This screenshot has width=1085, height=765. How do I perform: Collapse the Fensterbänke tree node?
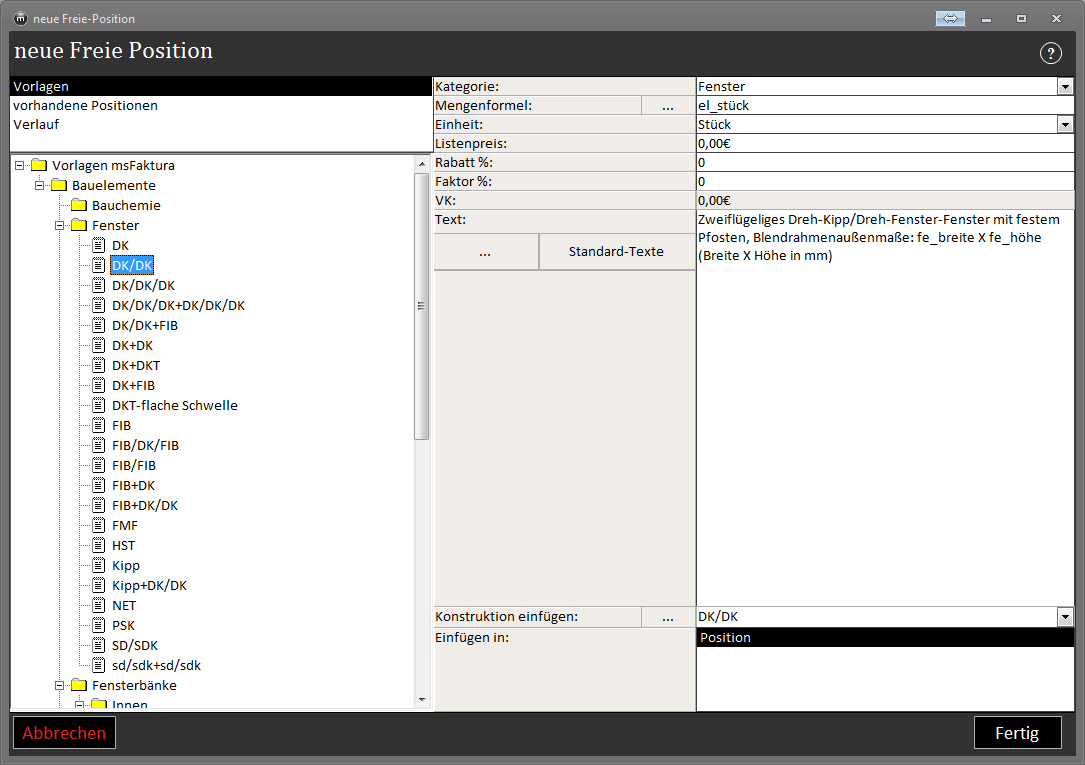[60, 685]
